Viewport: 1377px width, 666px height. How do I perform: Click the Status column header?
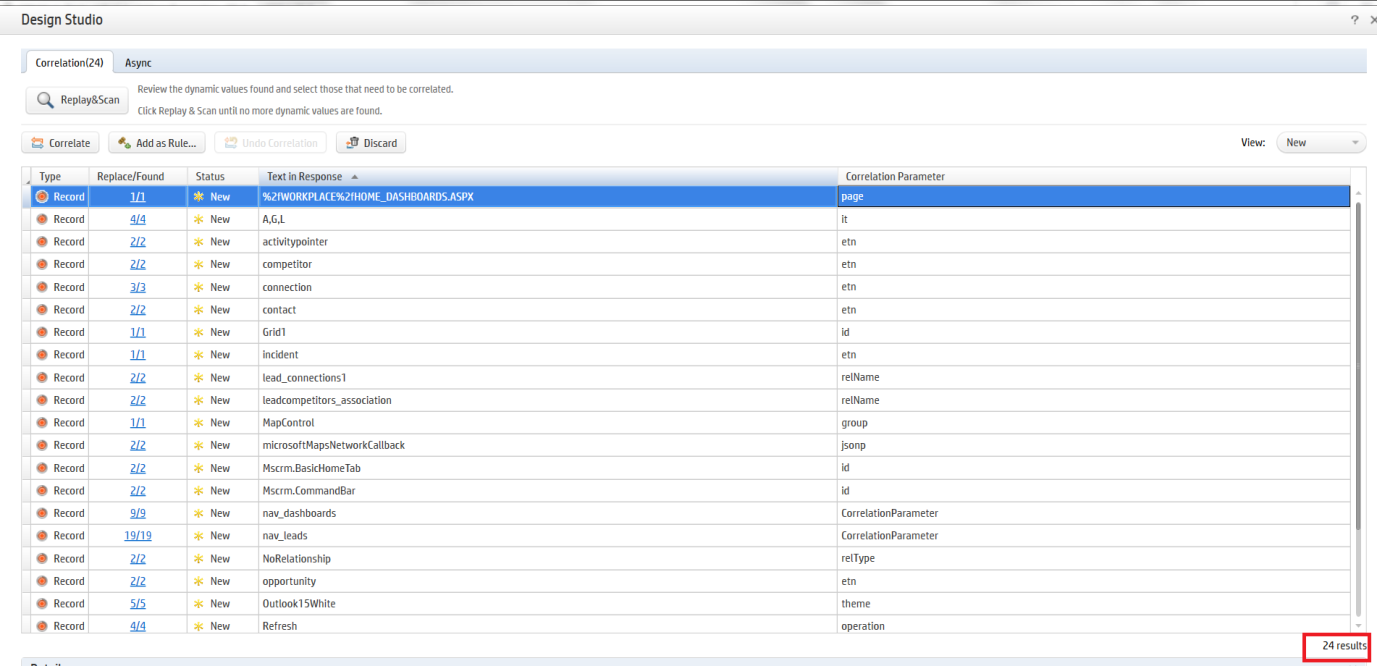(223, 176)
